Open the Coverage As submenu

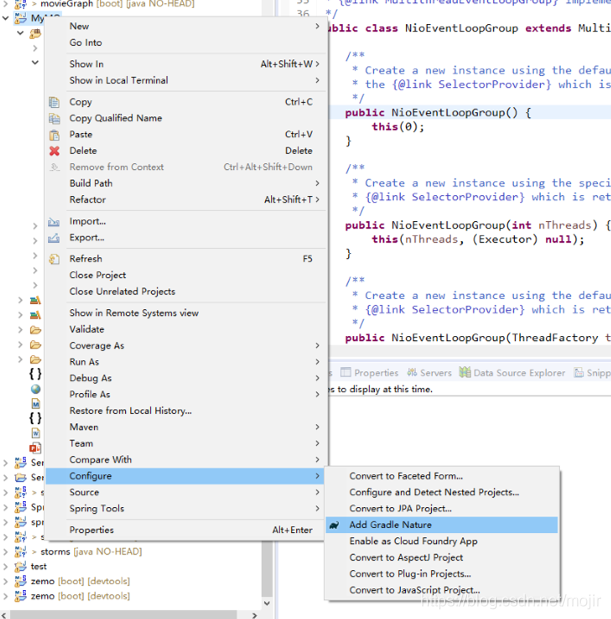pos(186,346)
